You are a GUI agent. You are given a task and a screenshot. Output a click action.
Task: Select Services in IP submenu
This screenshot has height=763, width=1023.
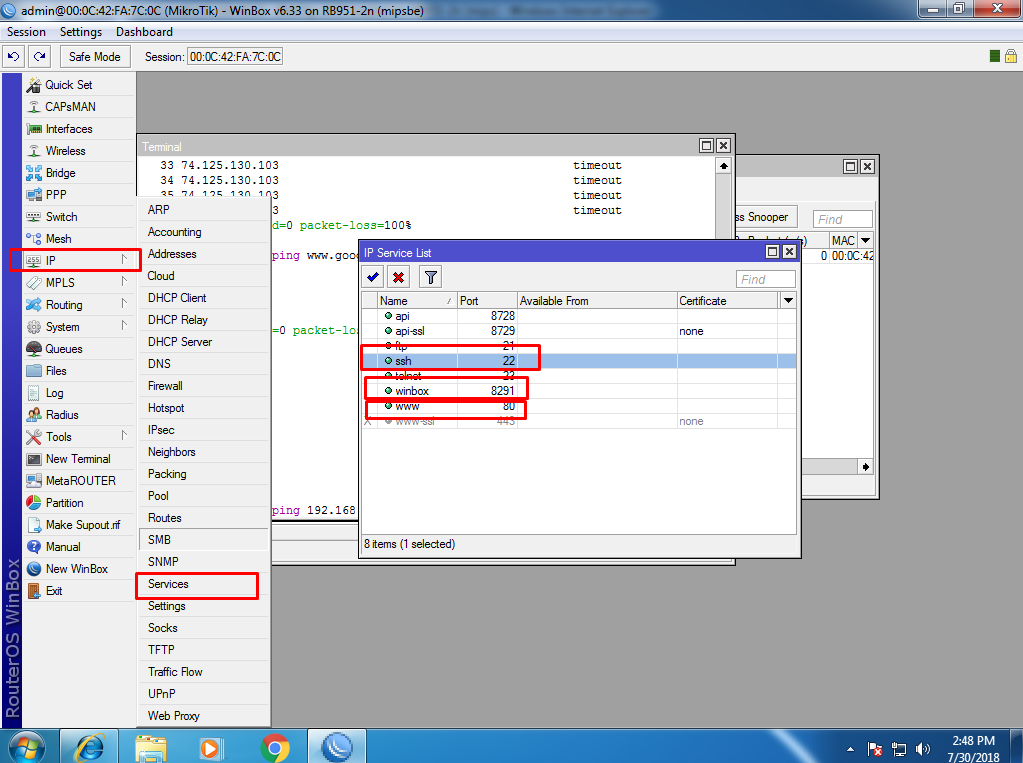[x=204, y=584]
